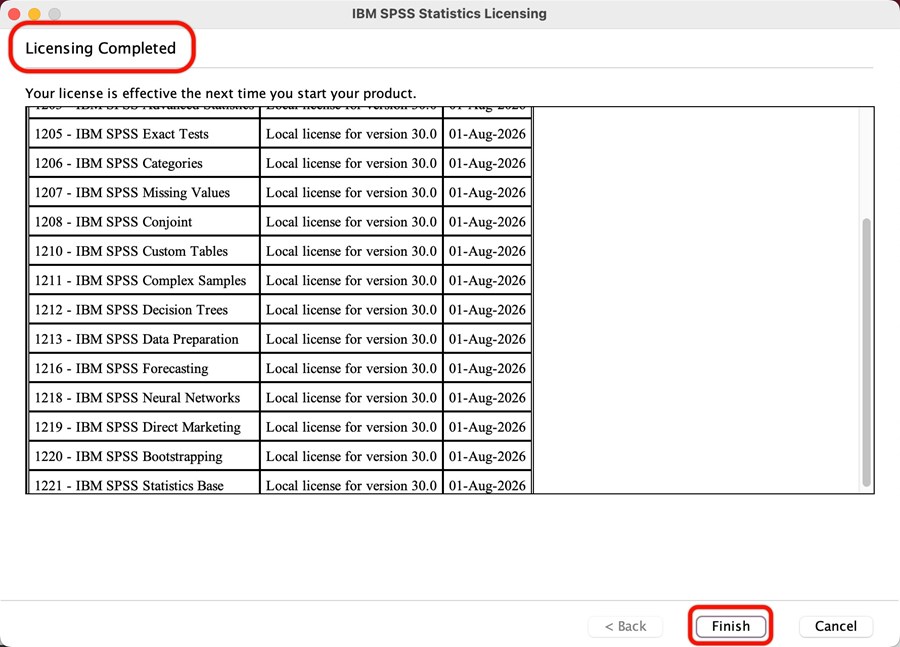Screen dimensions: 900x647
Task: Select the 01-Aug-2026 expiry for Complex Samples
Action: click(x=487, y=280)
